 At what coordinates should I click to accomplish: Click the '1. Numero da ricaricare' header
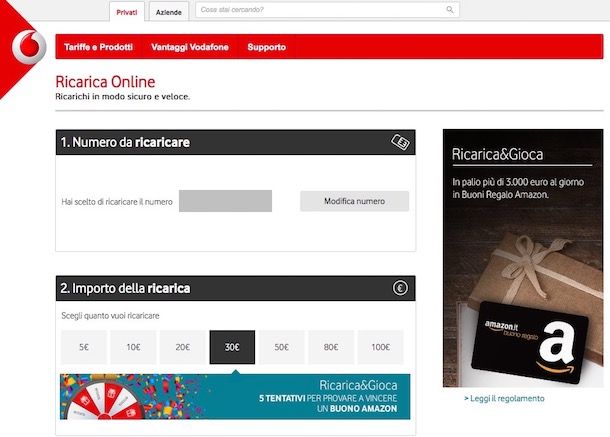coord(235,142)
